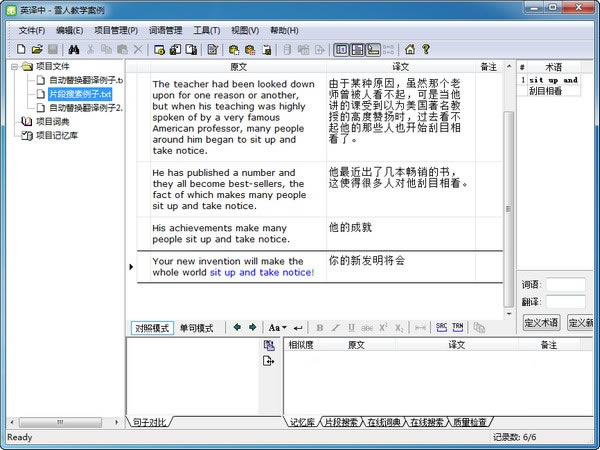Switch to 单句模式 view mode
The image size is (600, 450).
196,328
